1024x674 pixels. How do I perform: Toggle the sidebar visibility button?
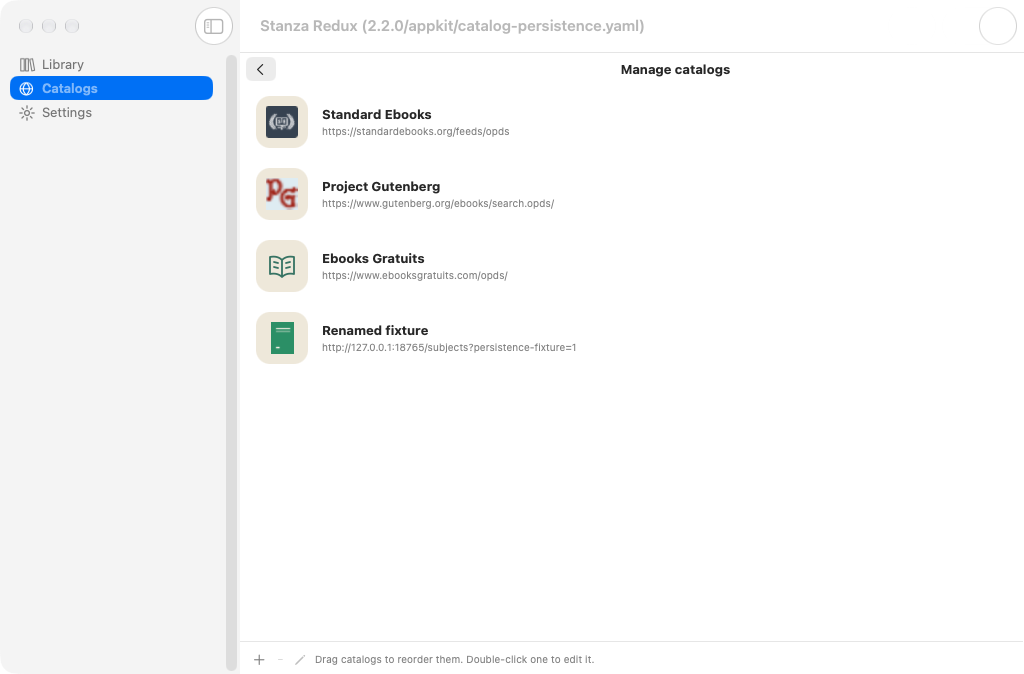214,26
